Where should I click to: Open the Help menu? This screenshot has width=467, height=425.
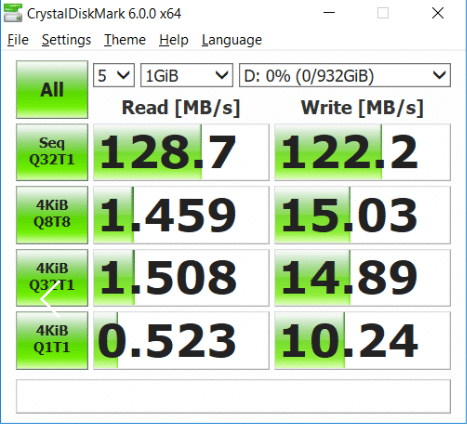pos(174,40)
